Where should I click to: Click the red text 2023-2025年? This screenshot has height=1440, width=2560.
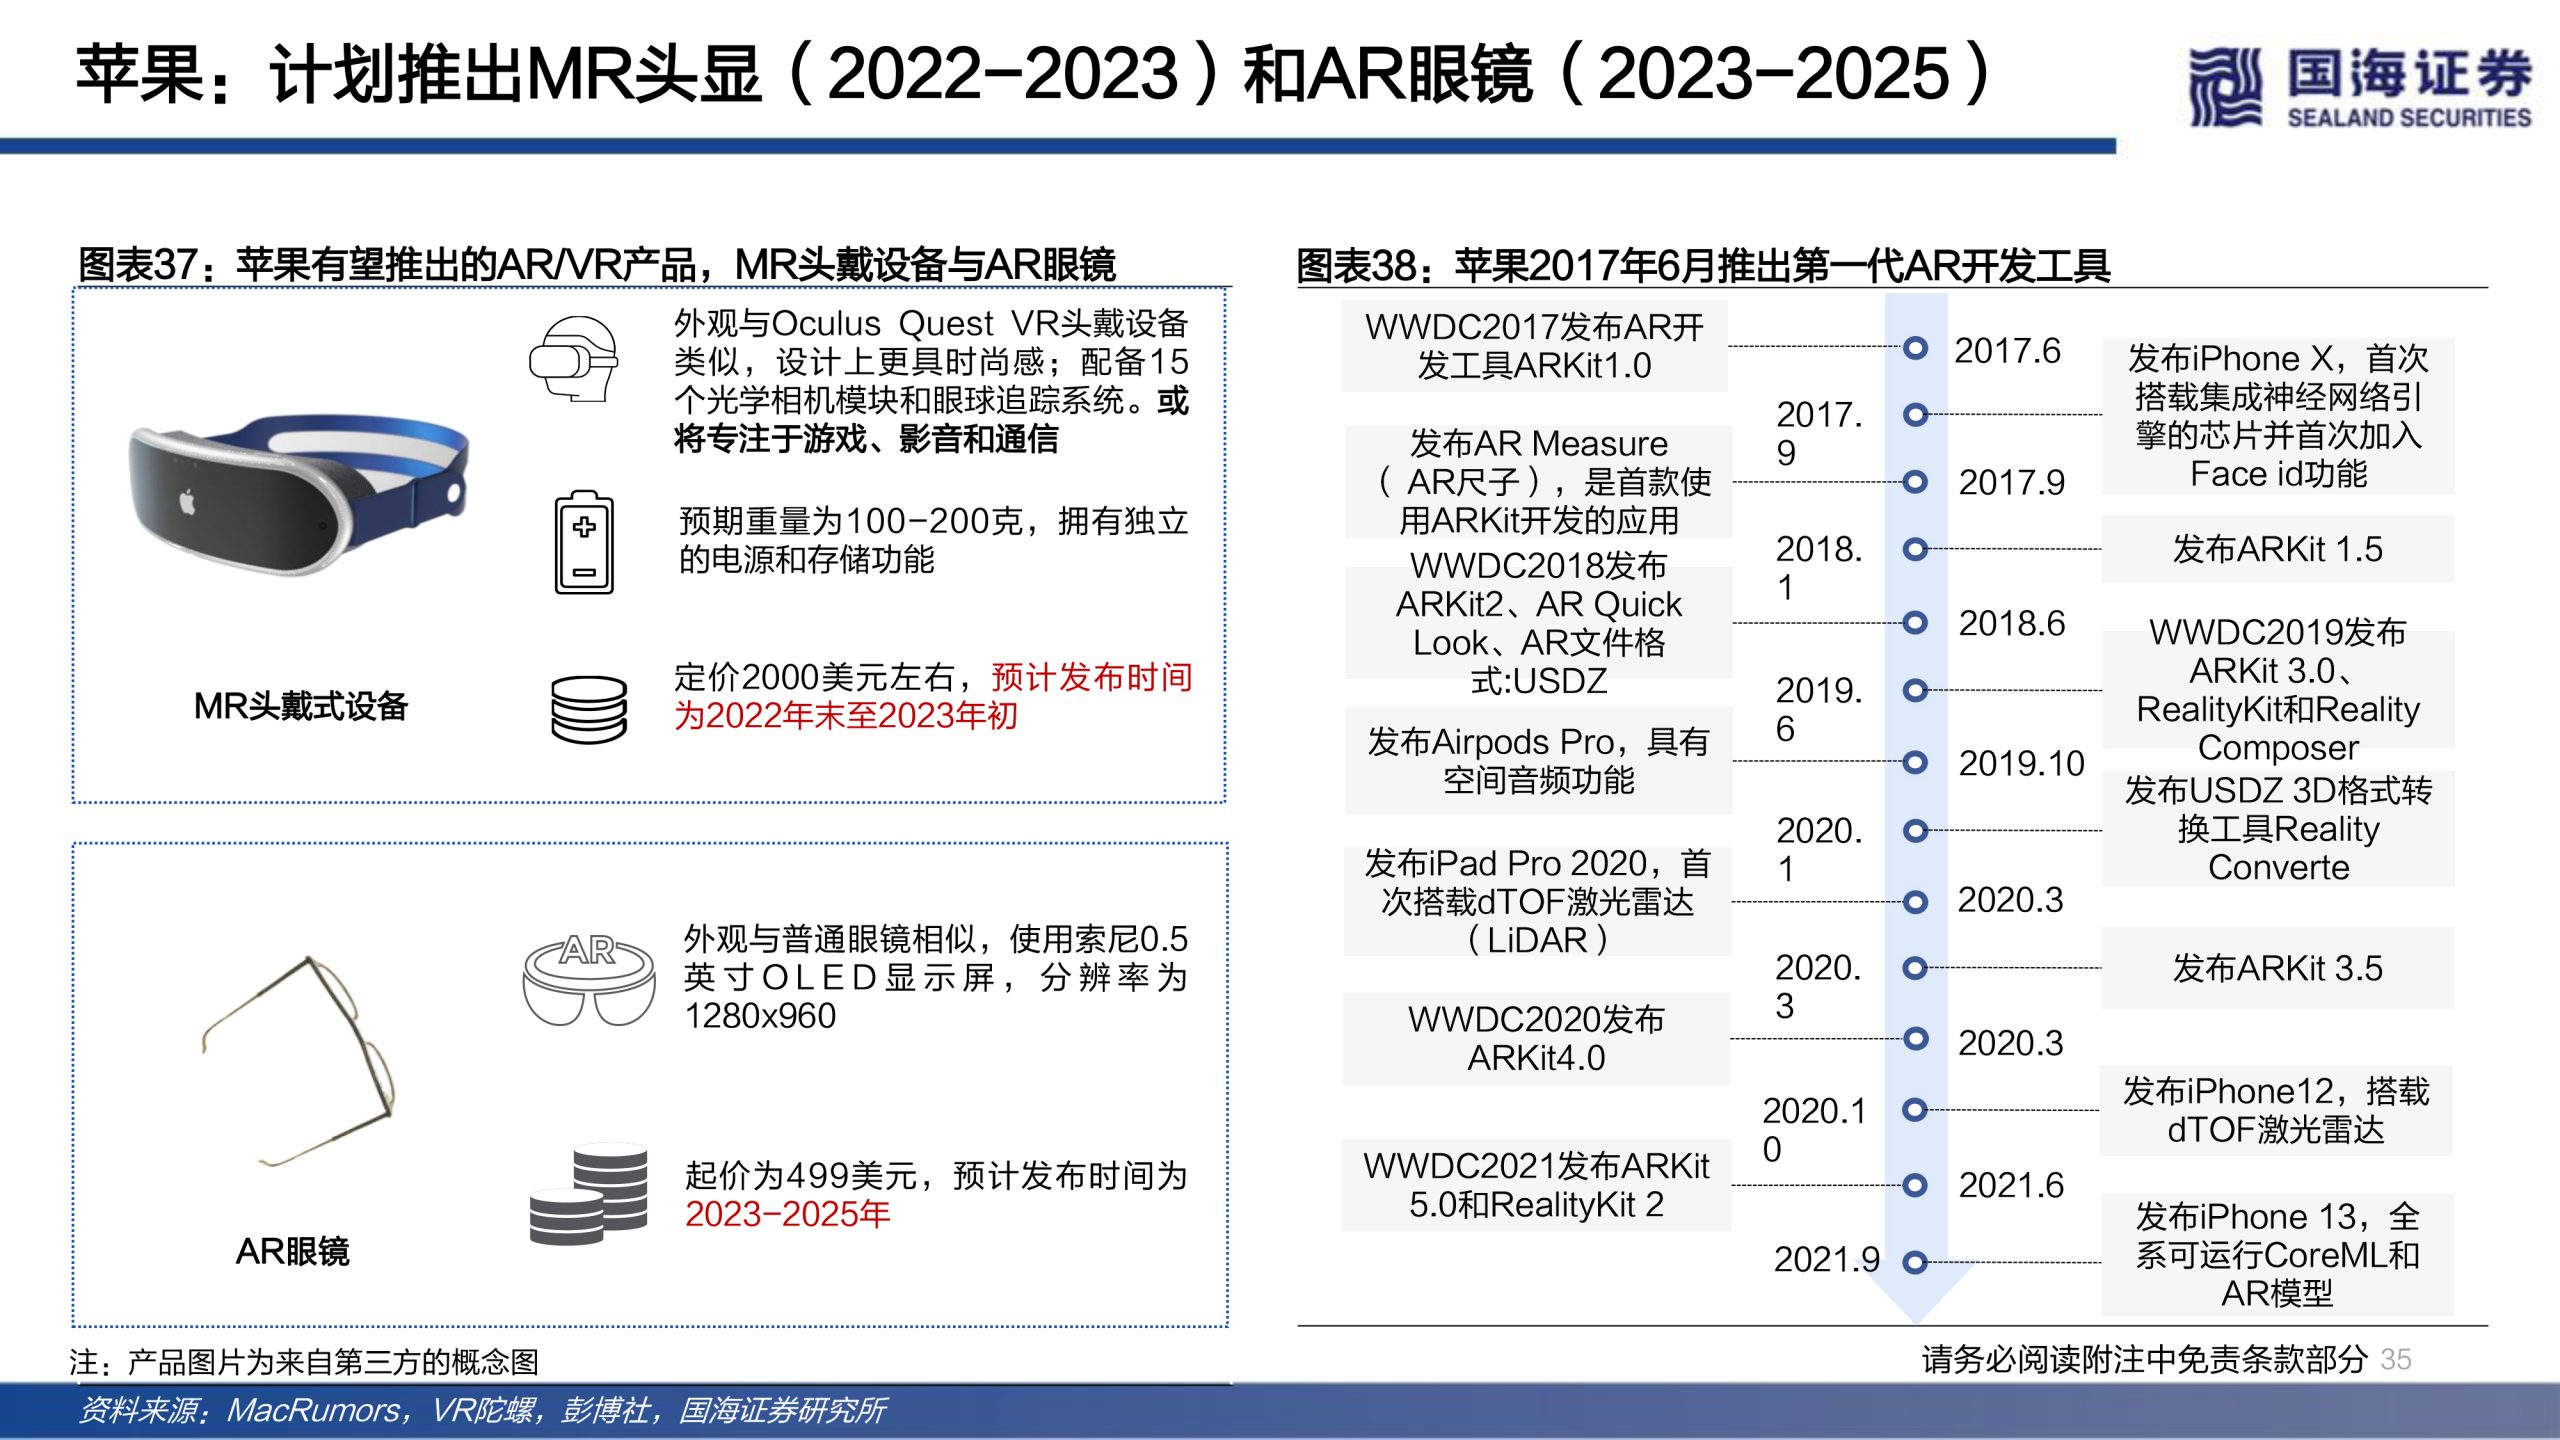pos(788,1214)
